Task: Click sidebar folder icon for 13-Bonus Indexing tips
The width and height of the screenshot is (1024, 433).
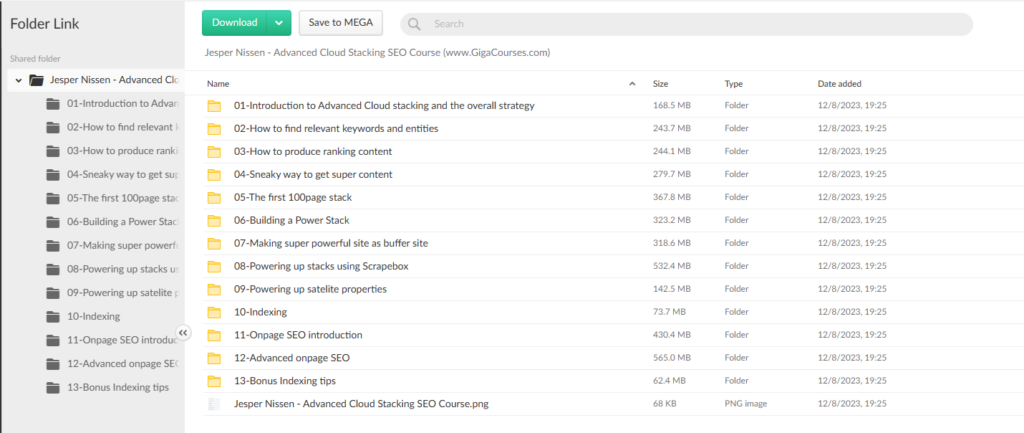Action: point(53,387)
